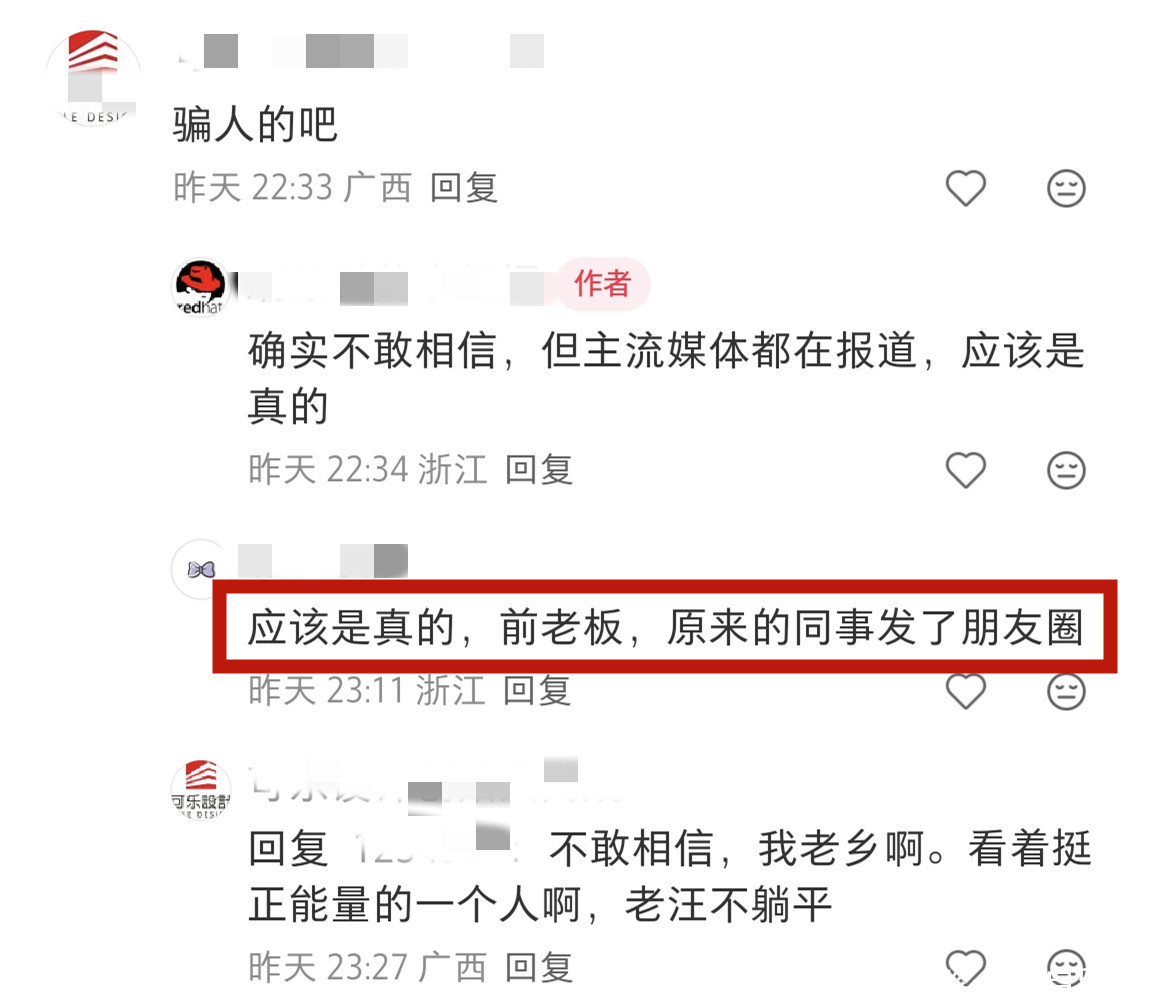Tap dislike face on the 骗人的吧 comment
The width and height of the screenshot is (1152, 1005).
(1066, 188)
